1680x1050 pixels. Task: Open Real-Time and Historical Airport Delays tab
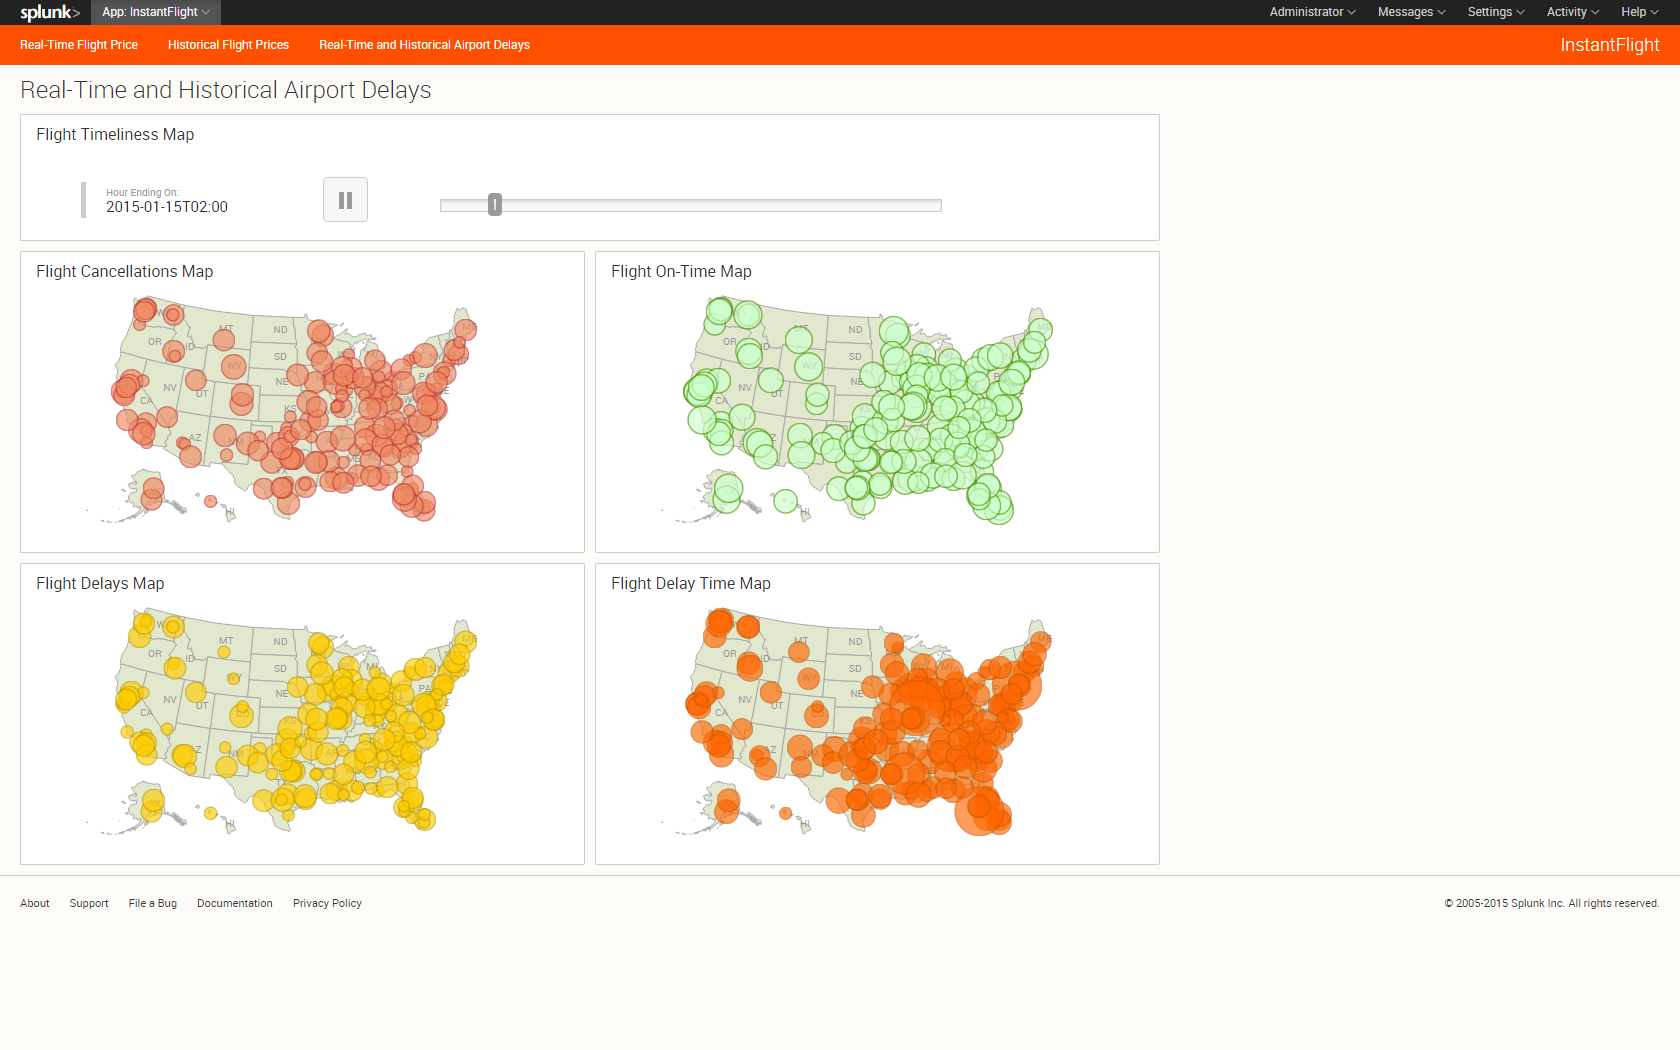[424, 45]
